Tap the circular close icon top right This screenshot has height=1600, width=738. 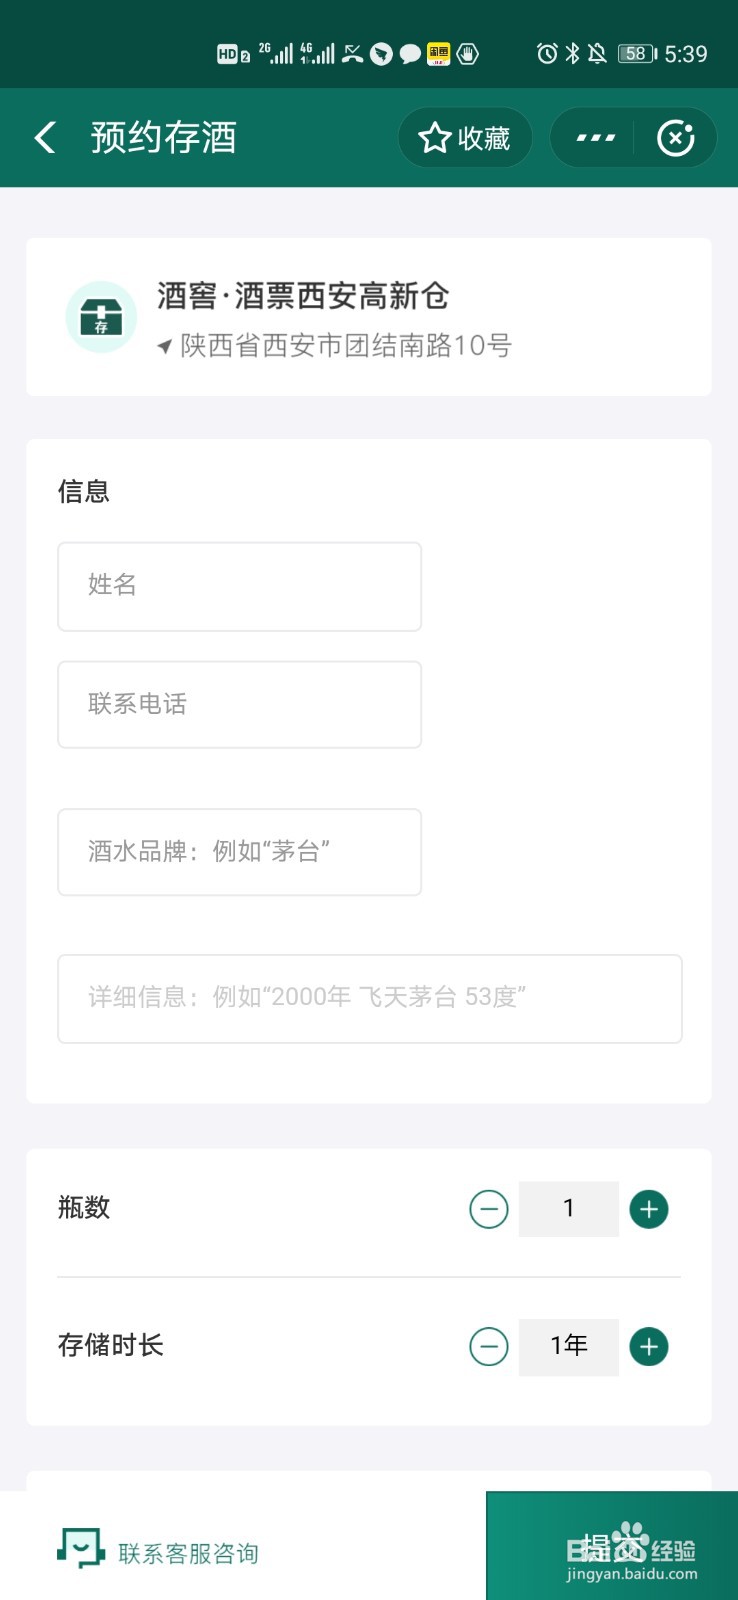pyautogui.click(x=677, y=138)
